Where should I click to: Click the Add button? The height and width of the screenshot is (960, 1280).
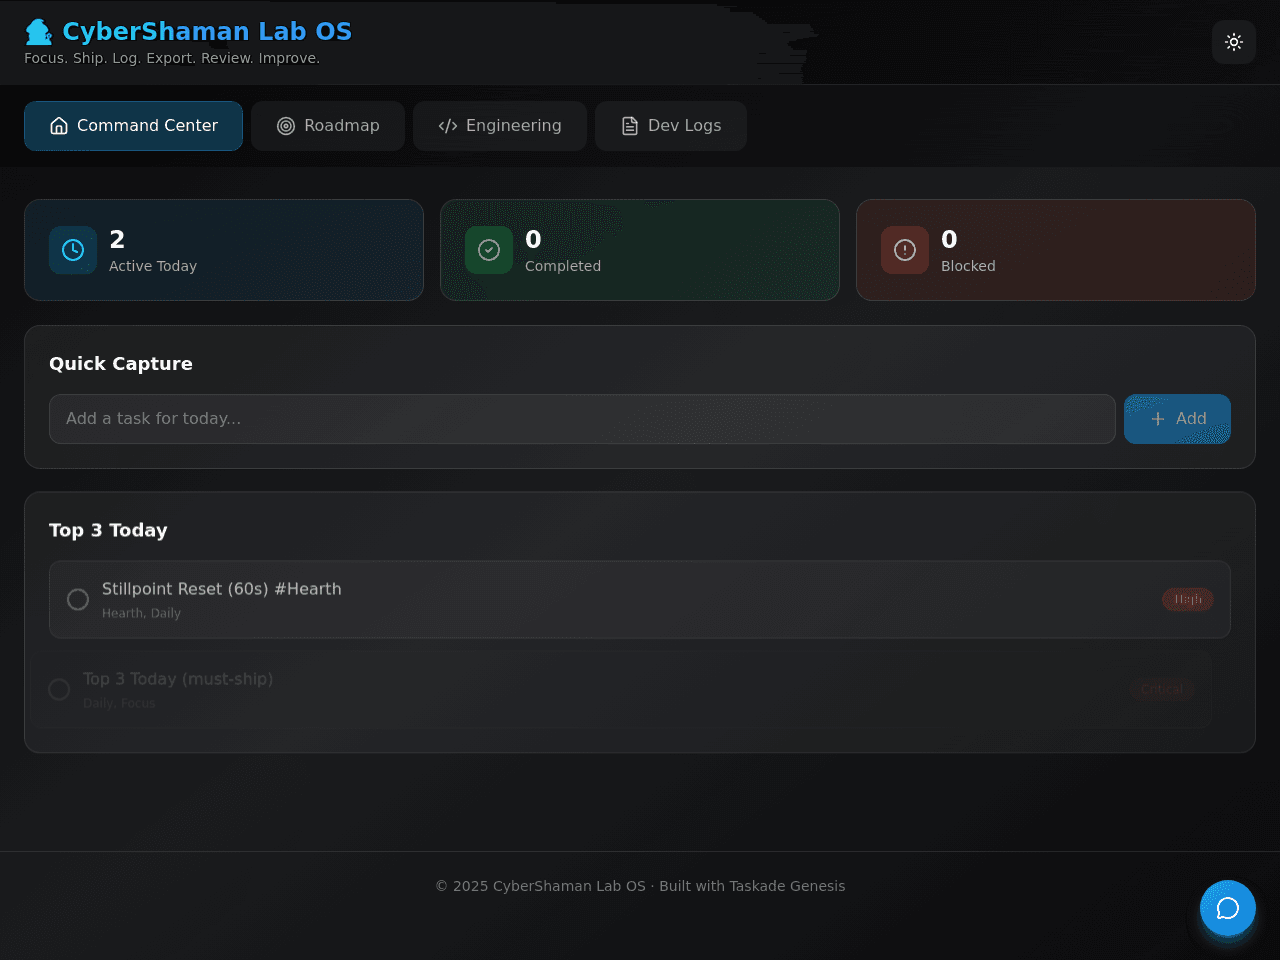point(1177,419)
